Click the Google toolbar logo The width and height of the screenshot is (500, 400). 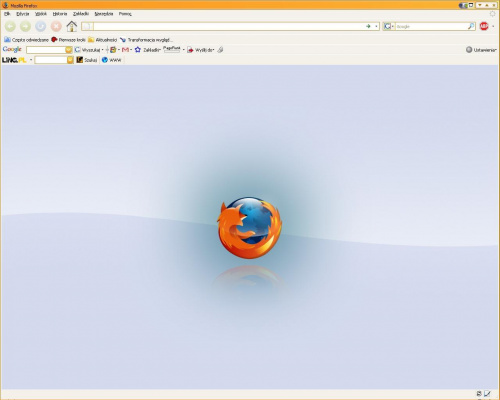coord(12,49)
